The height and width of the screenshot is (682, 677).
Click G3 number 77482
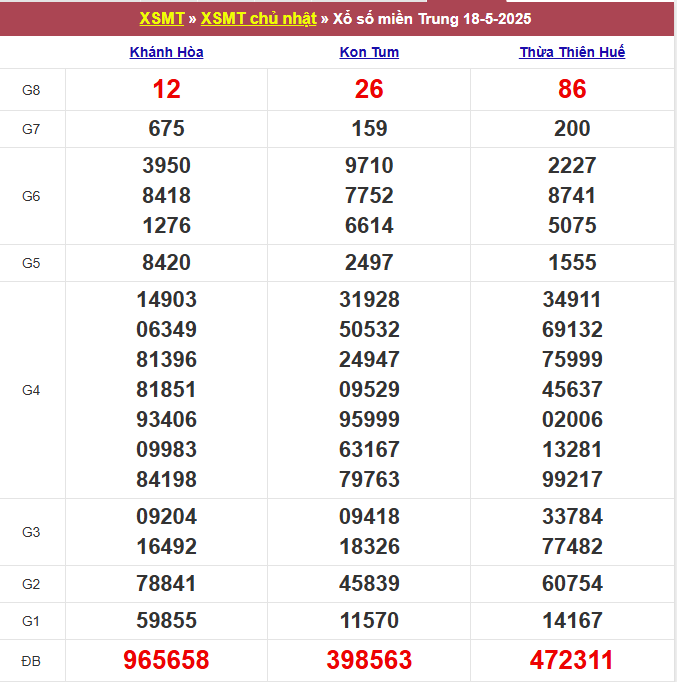[572, 547]
